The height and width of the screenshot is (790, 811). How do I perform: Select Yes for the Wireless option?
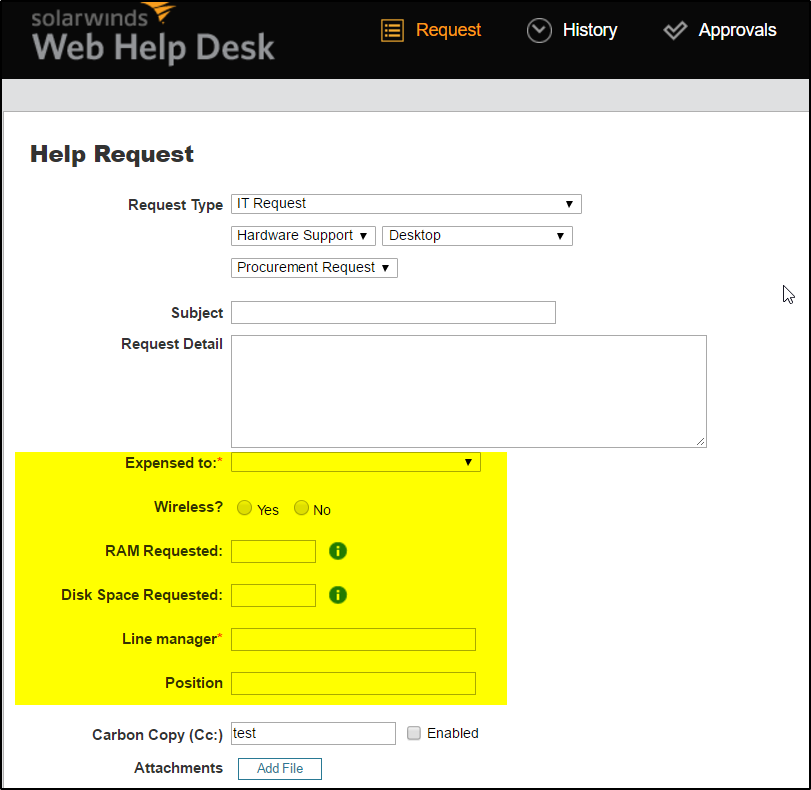[x=244, y=508]
